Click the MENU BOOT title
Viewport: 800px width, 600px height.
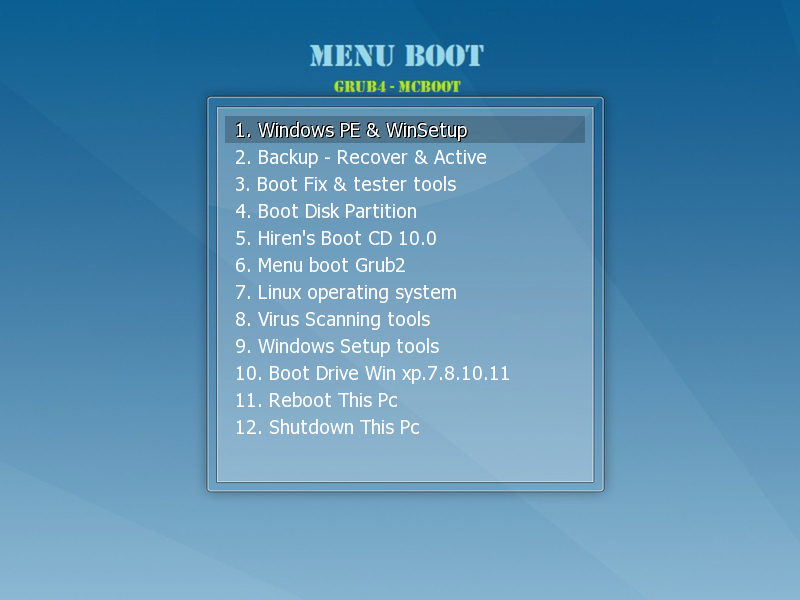[x=397, y=56]
